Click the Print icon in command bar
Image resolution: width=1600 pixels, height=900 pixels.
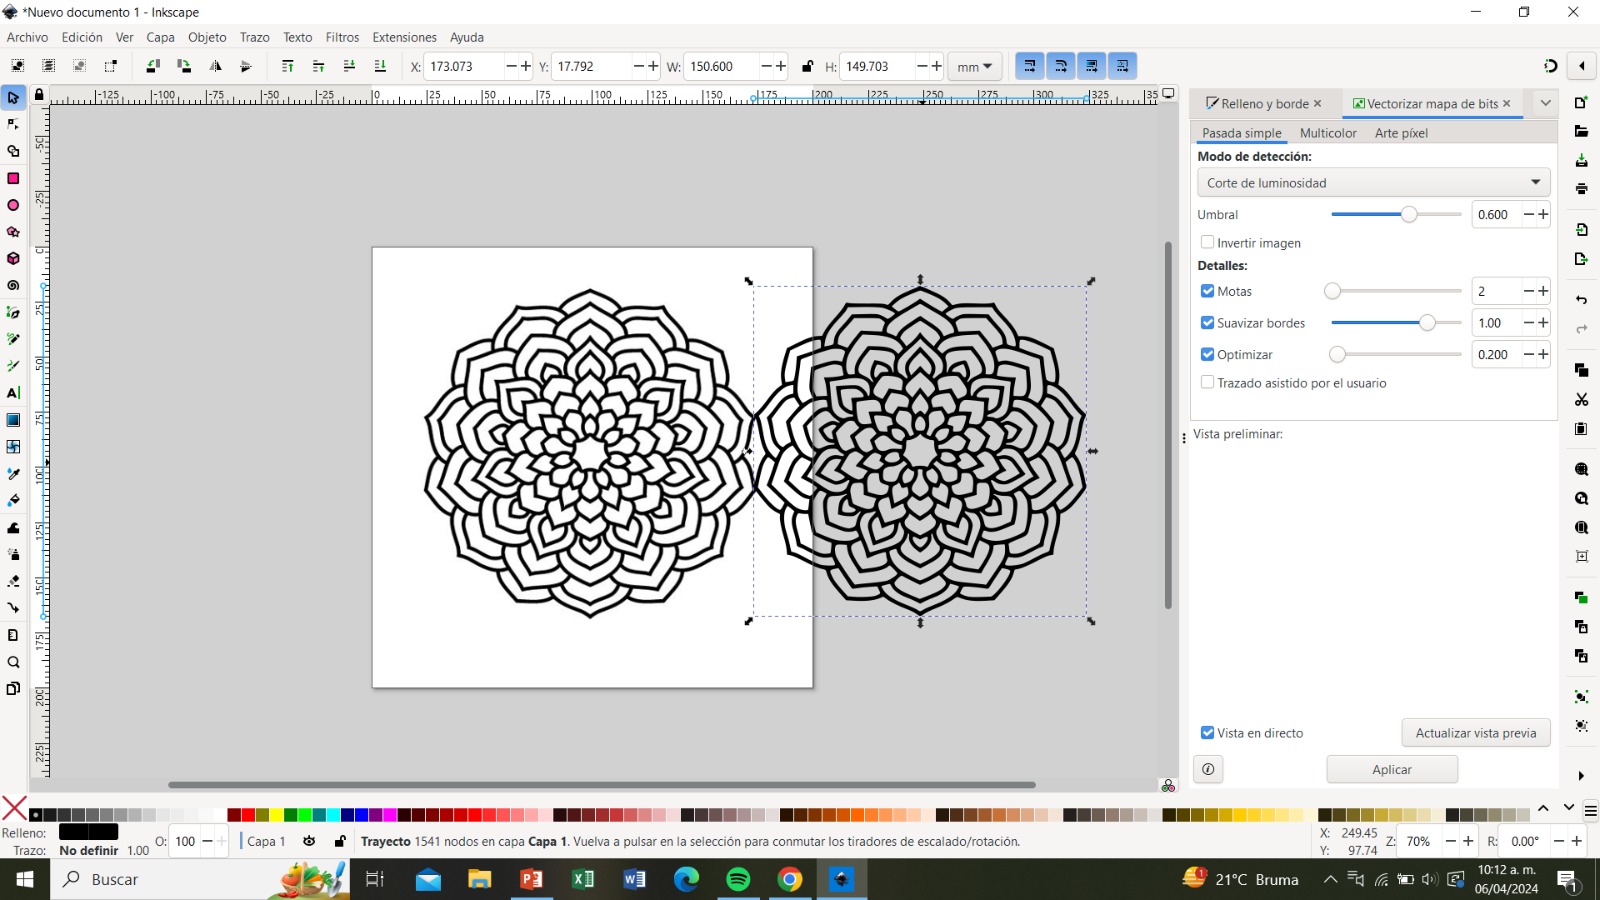pos(1581,188)
